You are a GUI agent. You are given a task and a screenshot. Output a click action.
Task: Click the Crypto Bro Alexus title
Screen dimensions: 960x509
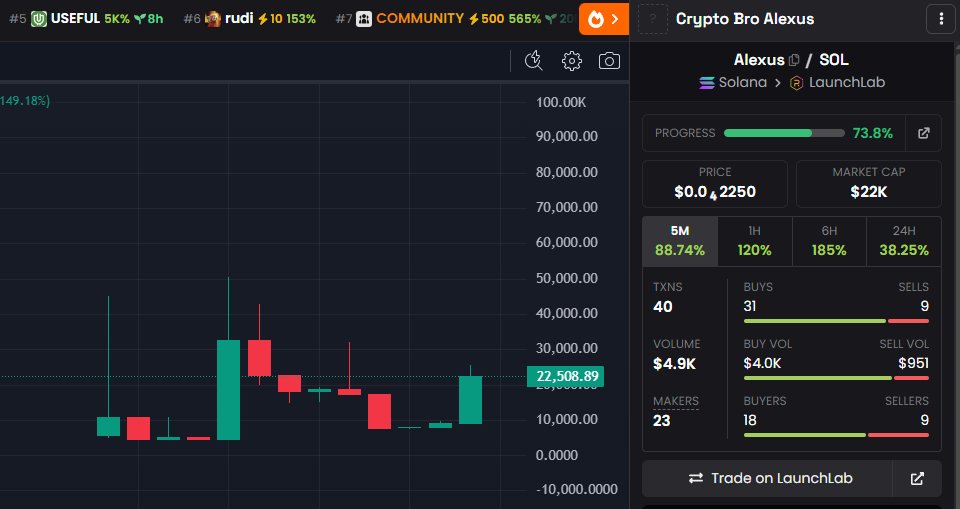click(744, 19)
